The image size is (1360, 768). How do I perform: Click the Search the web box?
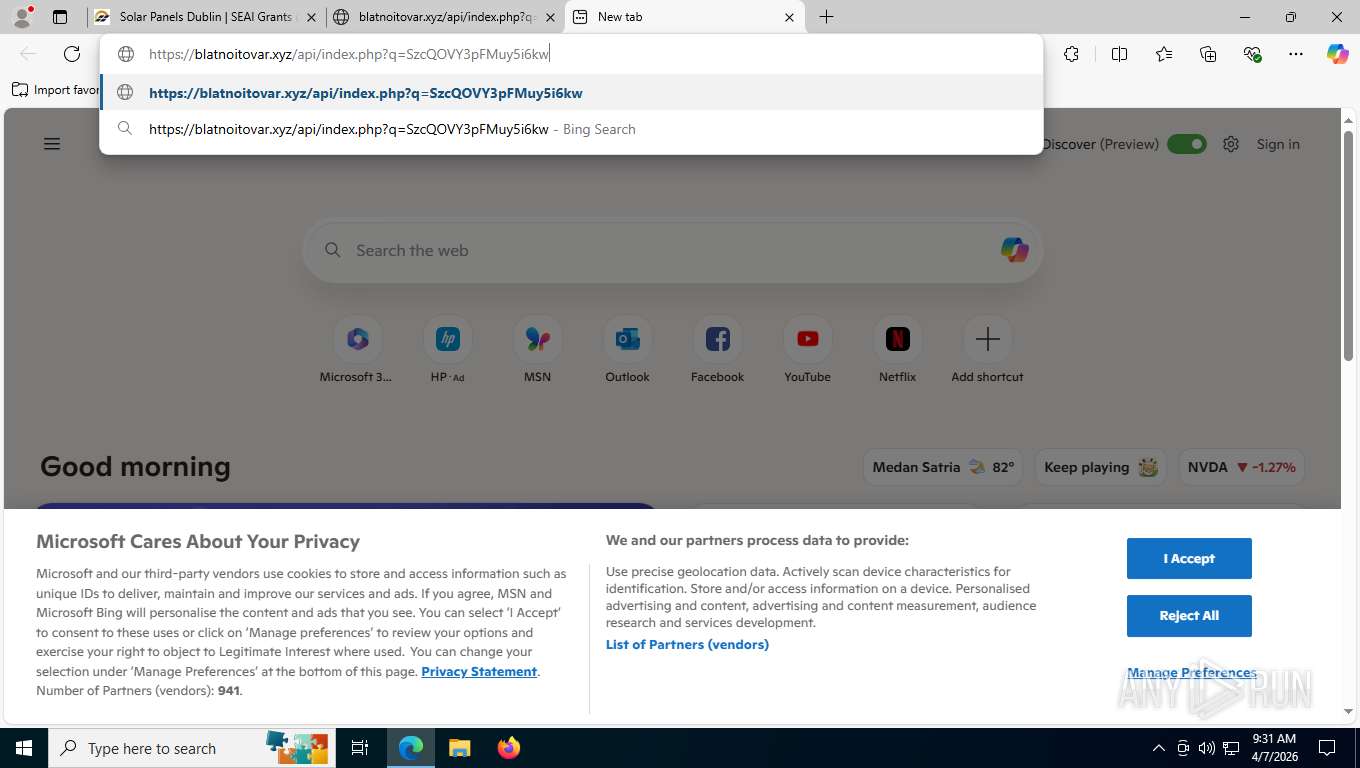672,250
